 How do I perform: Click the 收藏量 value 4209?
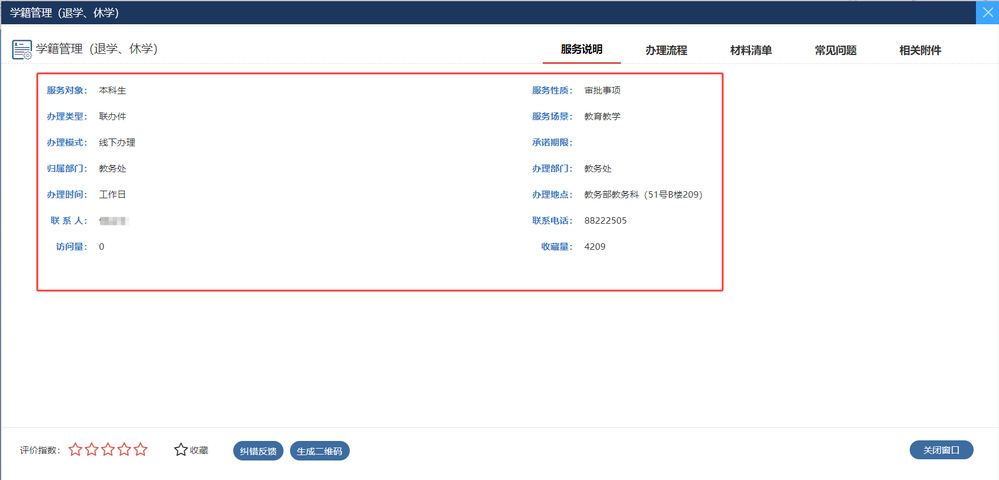pos(595,246)
